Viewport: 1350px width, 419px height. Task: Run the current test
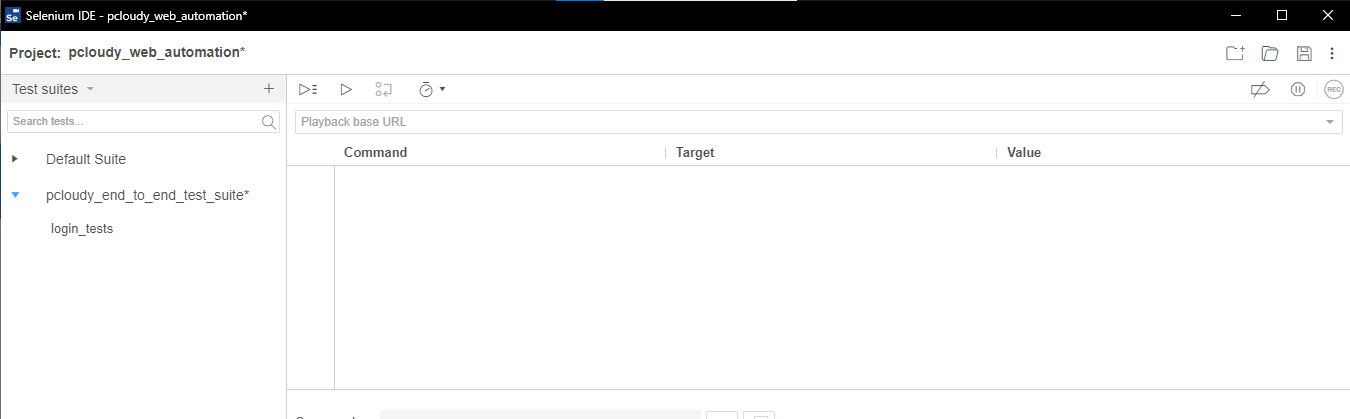click(x=346, y=89)
